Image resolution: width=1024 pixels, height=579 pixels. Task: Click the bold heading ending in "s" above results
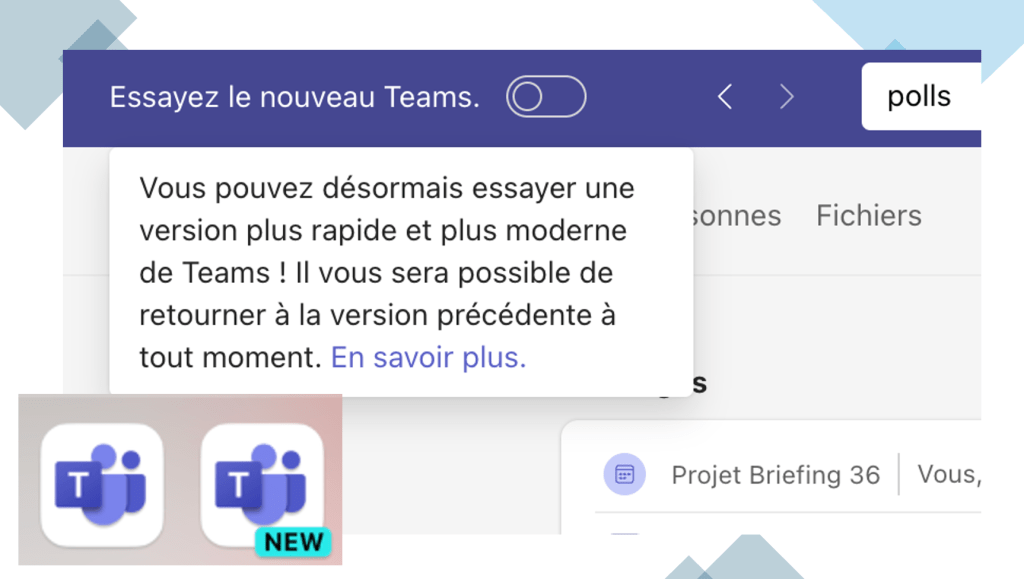click(700, 383)
